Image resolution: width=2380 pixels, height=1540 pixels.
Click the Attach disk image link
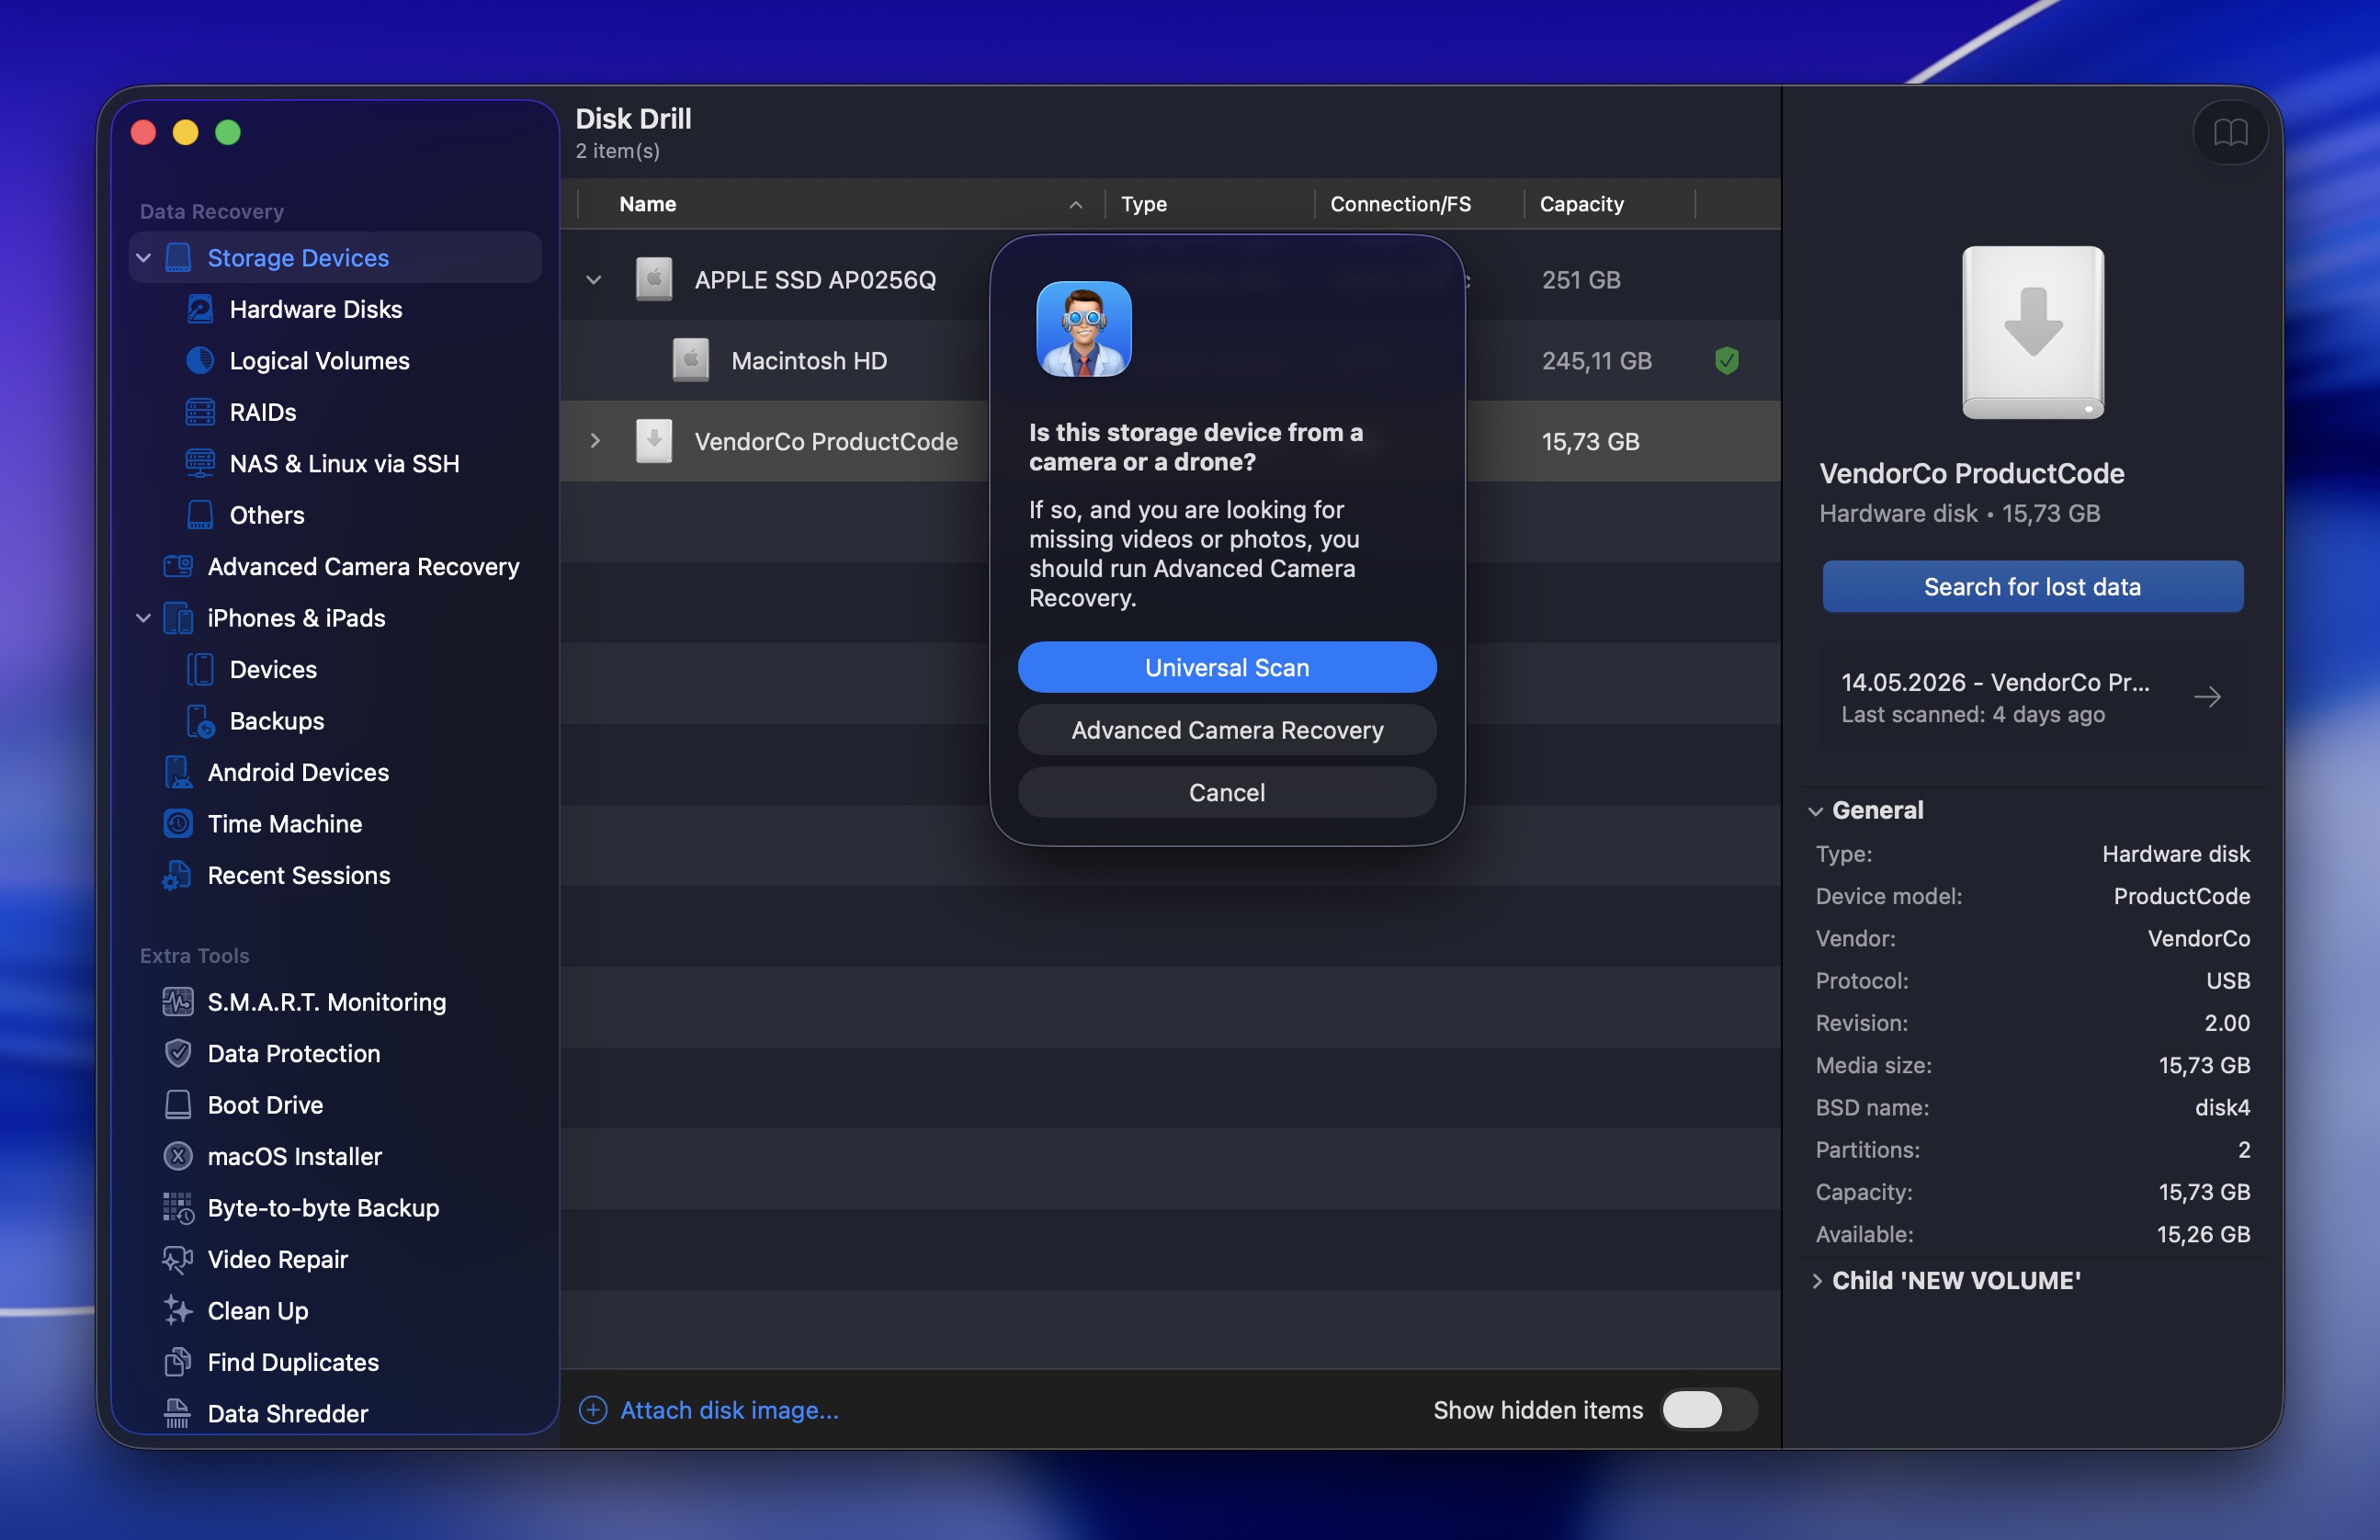729,1410
